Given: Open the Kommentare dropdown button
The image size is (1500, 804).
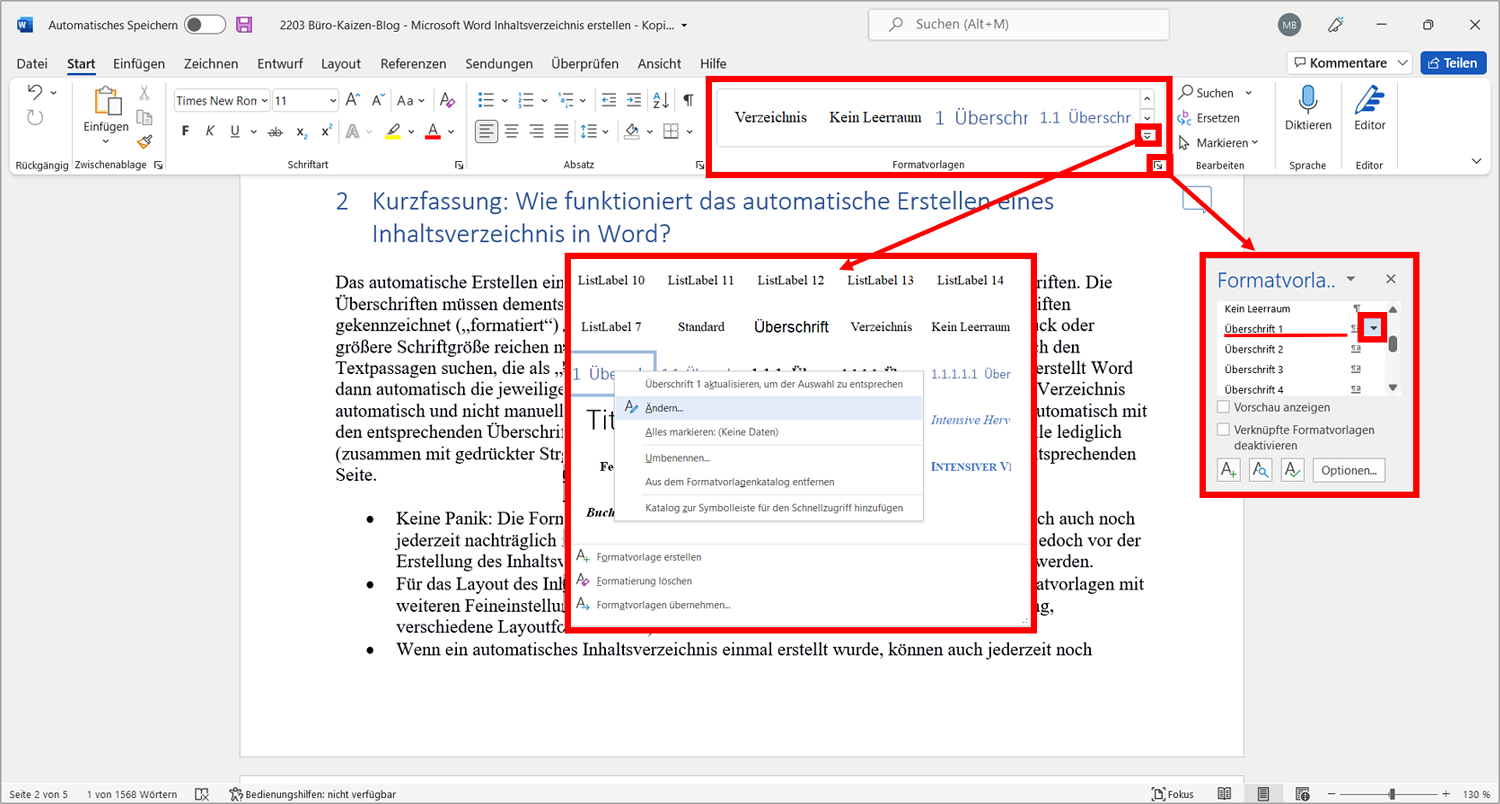Looking at the screenshot, I should pyautogui.click(x=1349, y=62).
